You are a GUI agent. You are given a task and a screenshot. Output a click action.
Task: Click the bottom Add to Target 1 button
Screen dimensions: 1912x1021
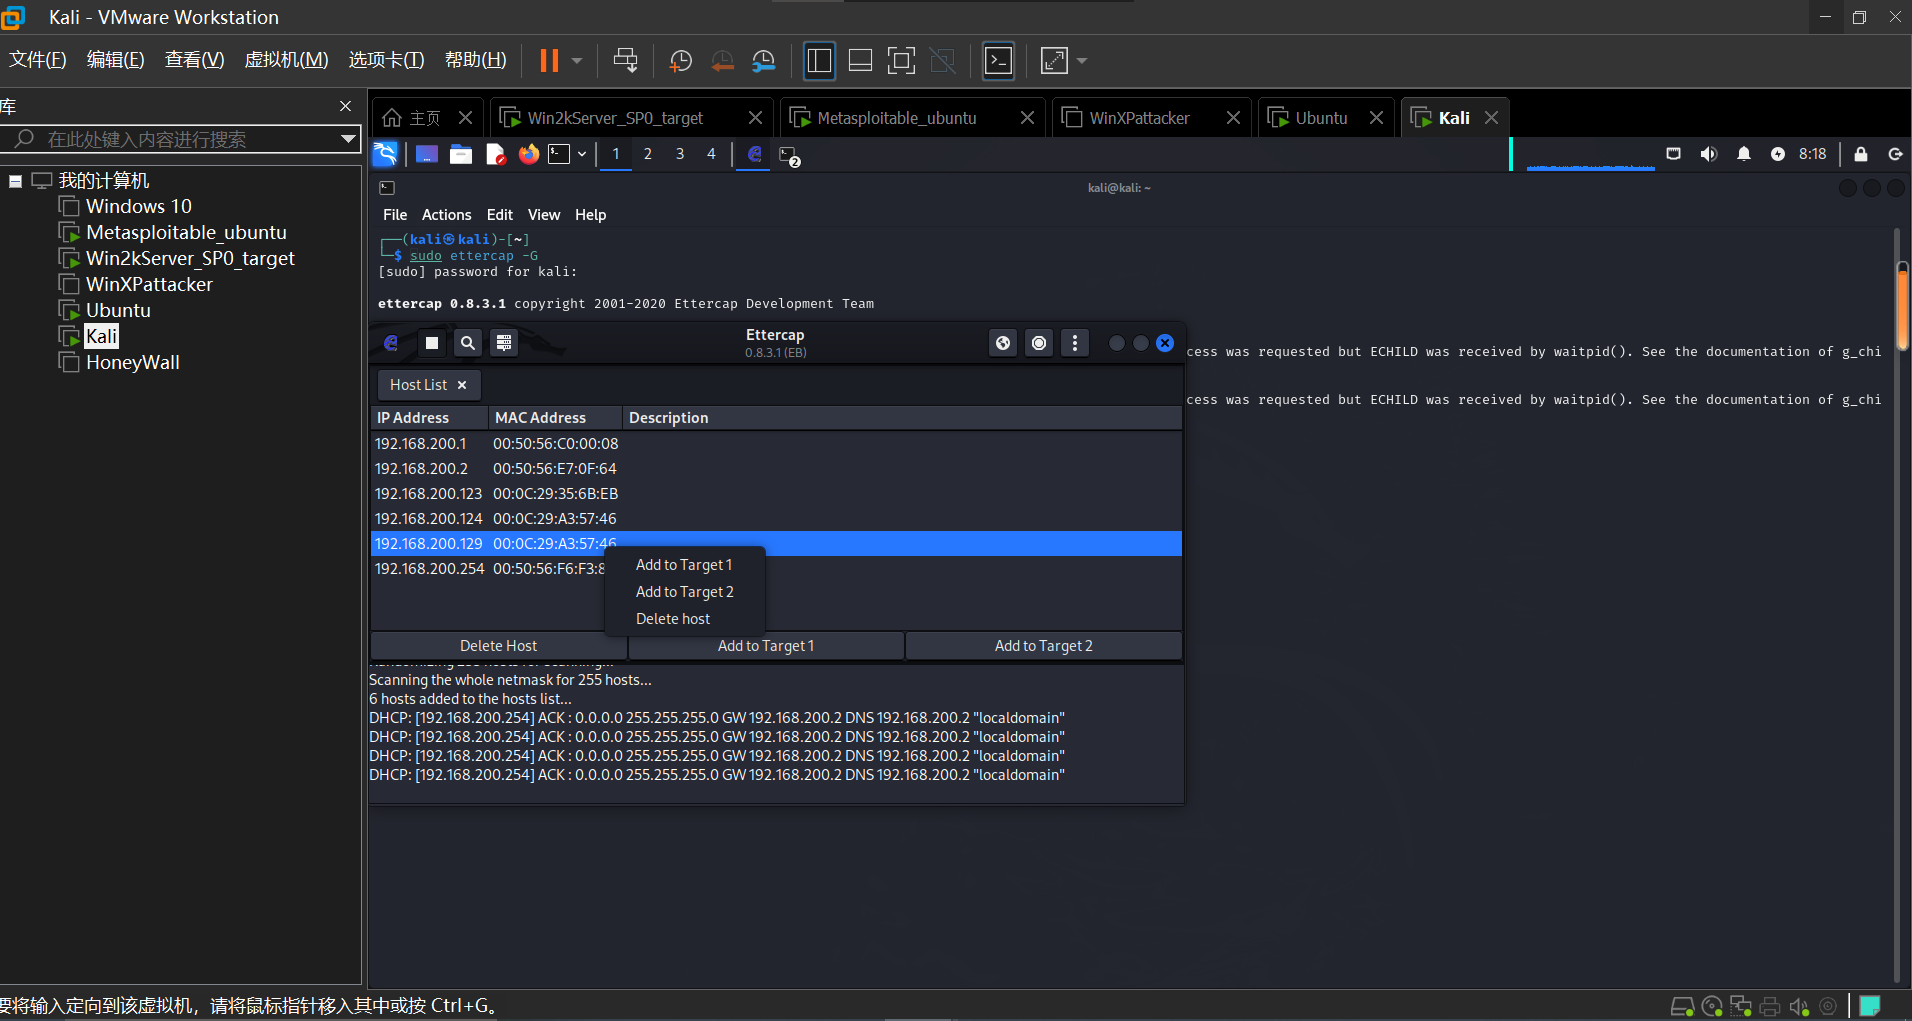click(x=766, y=646)
